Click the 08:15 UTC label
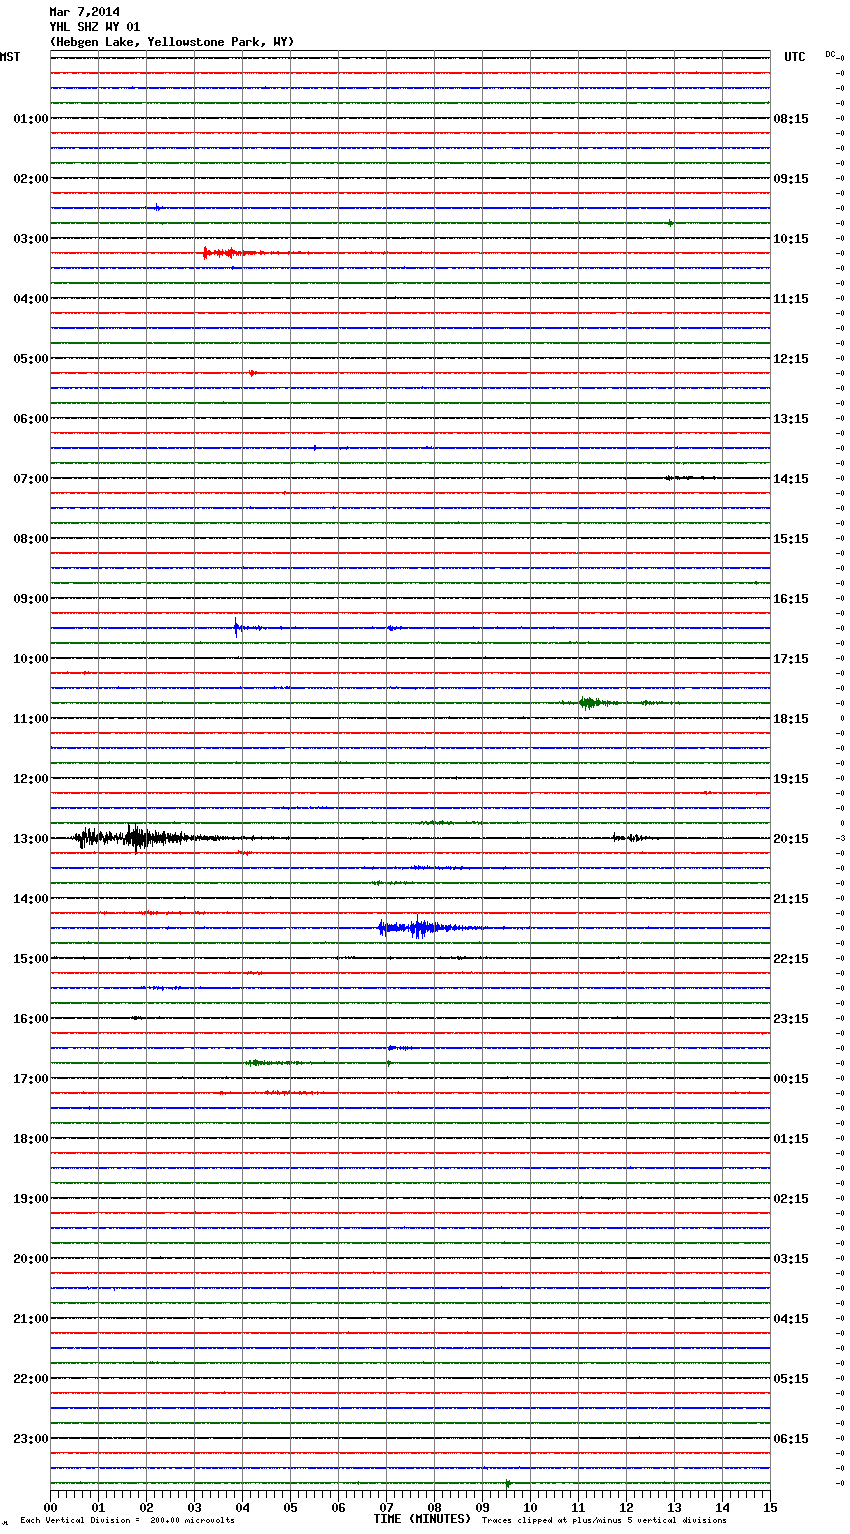The image size is (850, 1534). (791, 119)
